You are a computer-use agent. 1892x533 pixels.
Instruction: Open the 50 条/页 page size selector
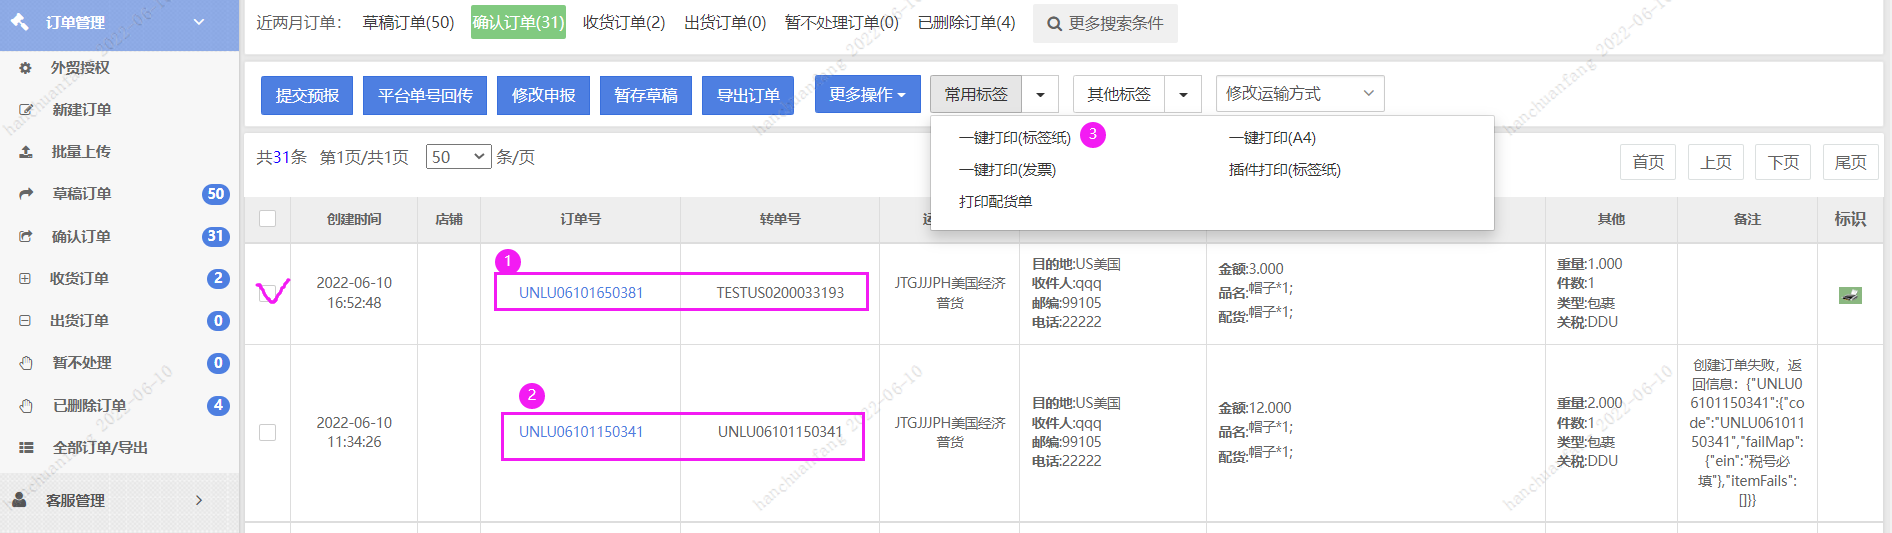pos(458,157)
